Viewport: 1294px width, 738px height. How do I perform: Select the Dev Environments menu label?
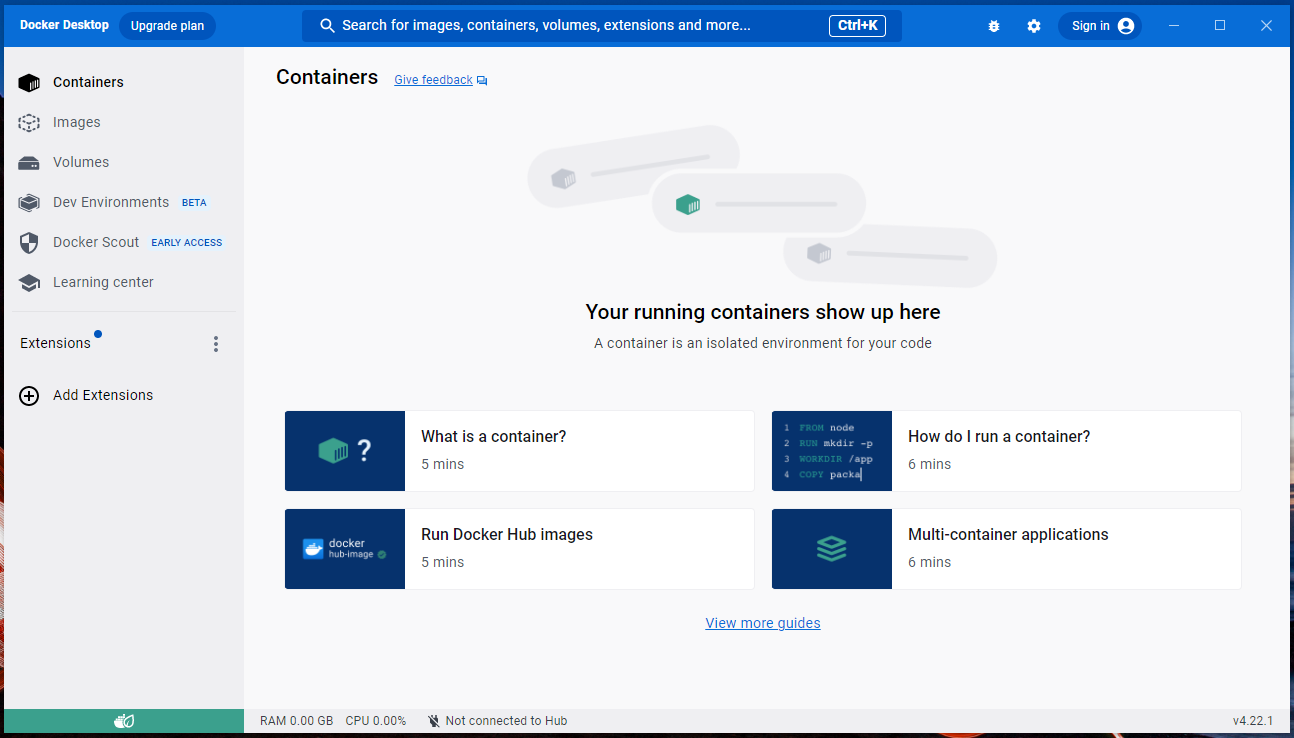(111, 202)
